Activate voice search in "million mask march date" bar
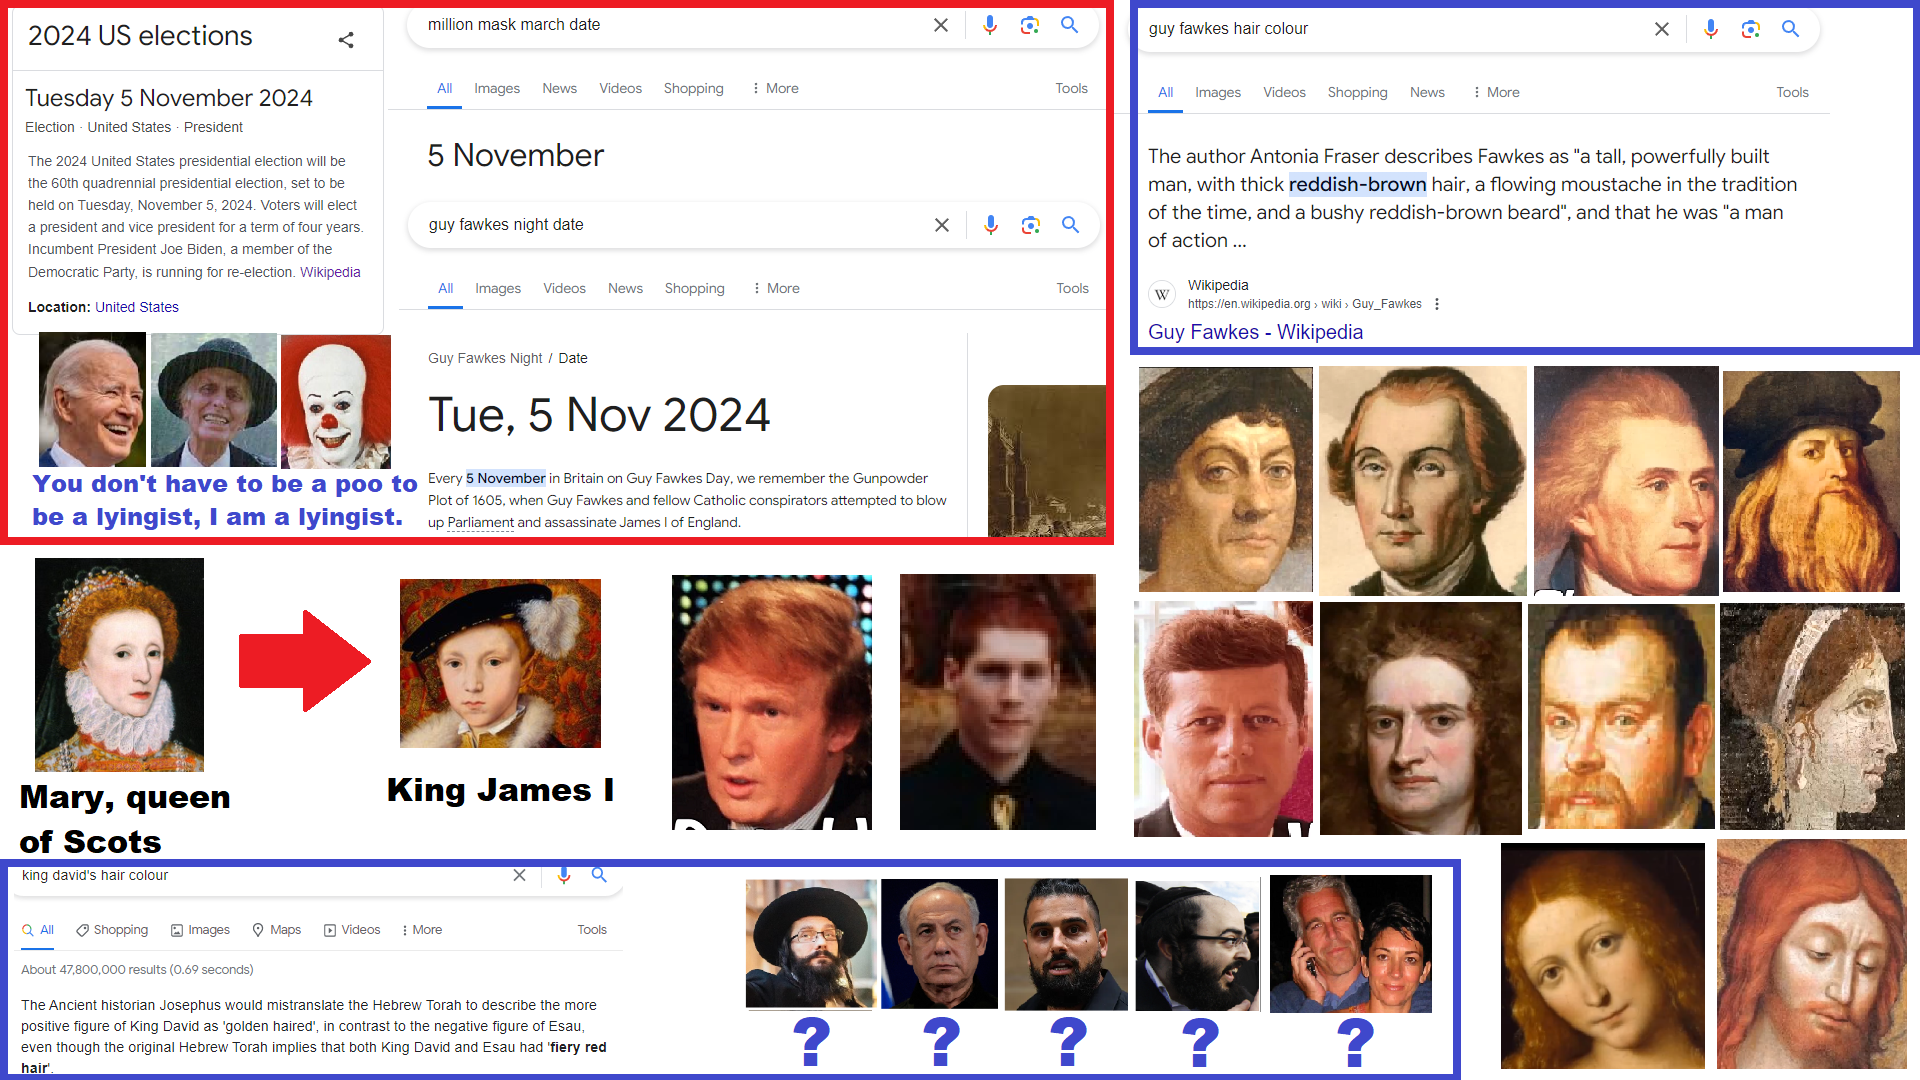The height and width of the screenshot is (1080, 1920). (990, 25)
